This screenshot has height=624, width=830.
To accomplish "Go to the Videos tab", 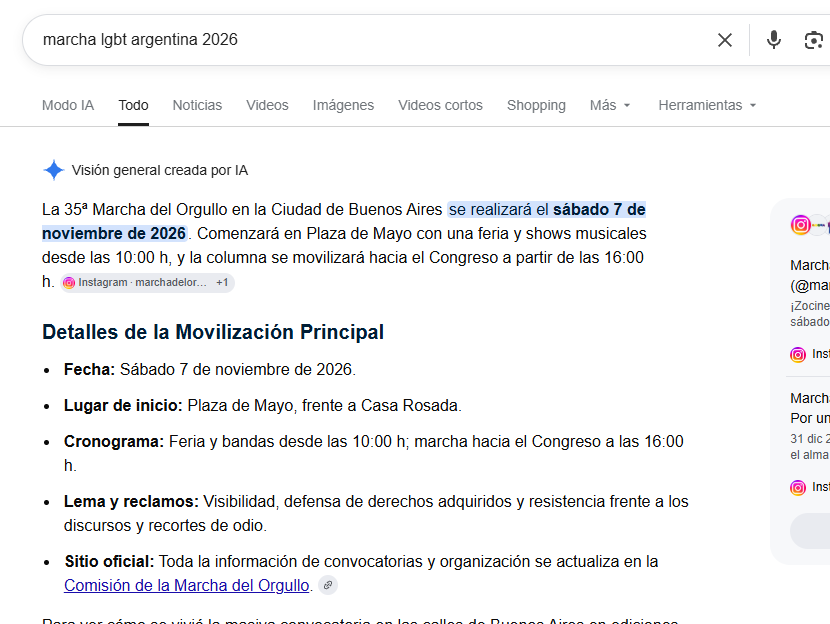I will coord(267,105).
